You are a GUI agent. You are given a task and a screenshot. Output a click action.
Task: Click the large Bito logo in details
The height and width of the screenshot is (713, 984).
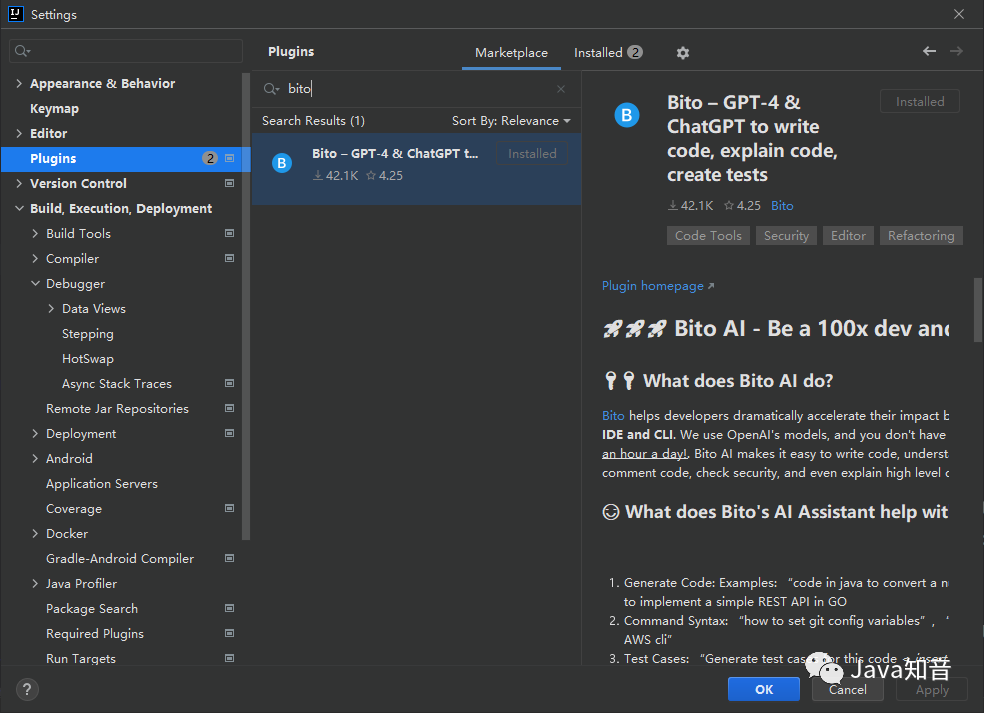point(626,115)
